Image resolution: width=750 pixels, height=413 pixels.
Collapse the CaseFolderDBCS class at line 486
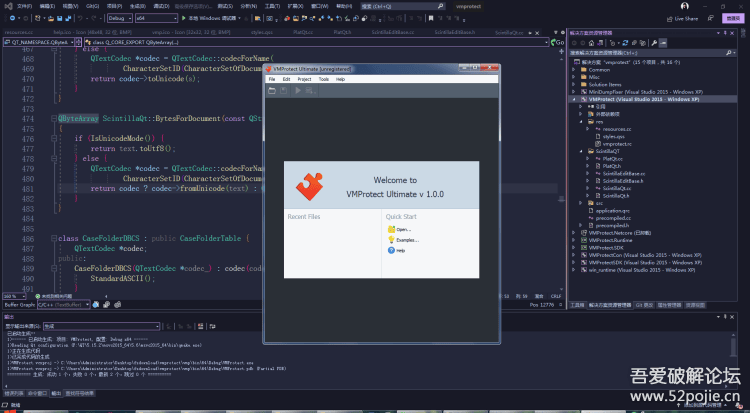coord(54,238)
